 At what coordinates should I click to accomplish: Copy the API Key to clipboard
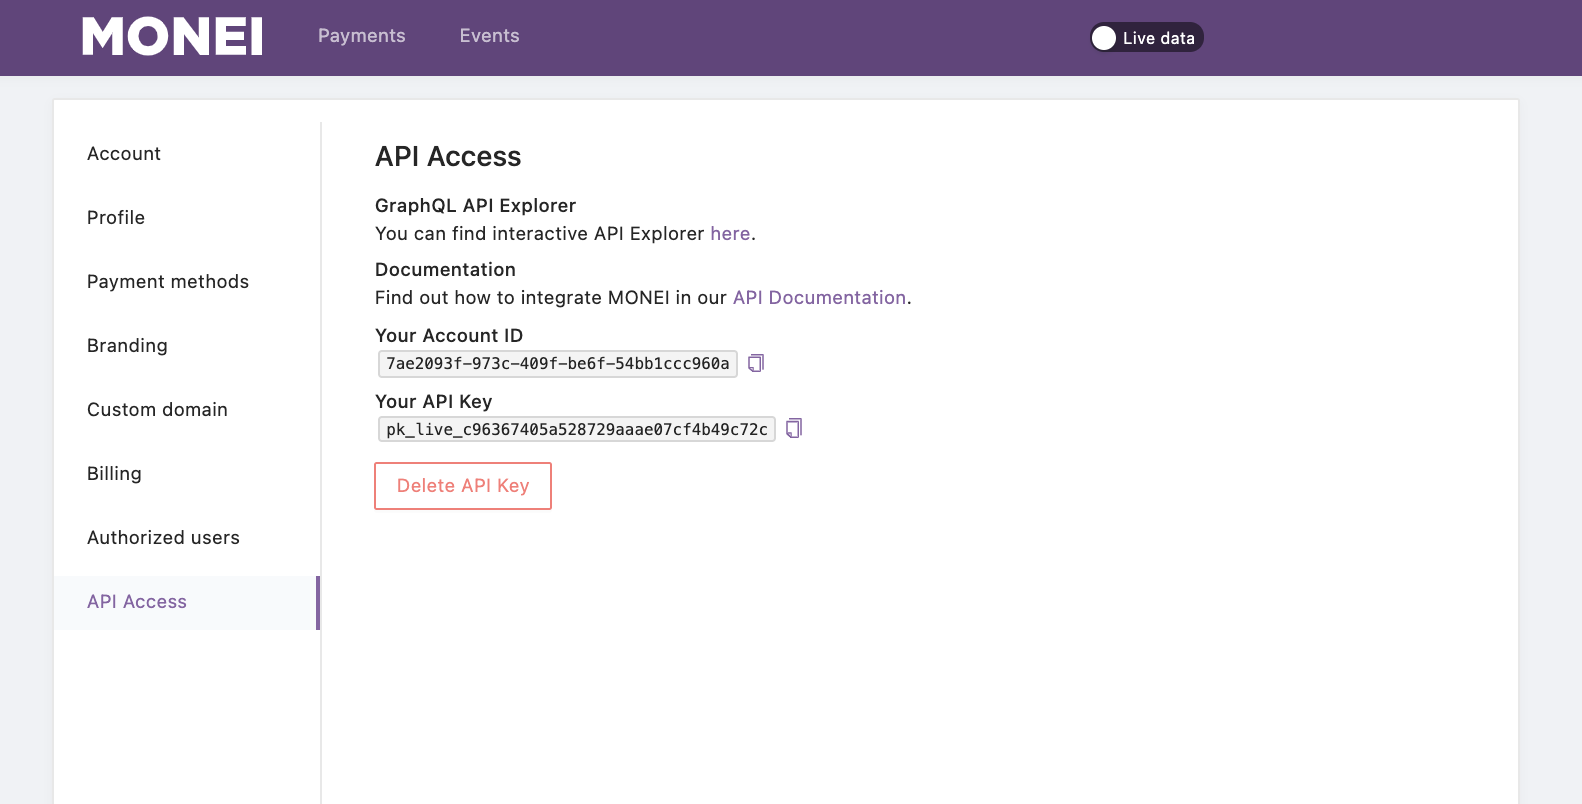pos(794,429)
